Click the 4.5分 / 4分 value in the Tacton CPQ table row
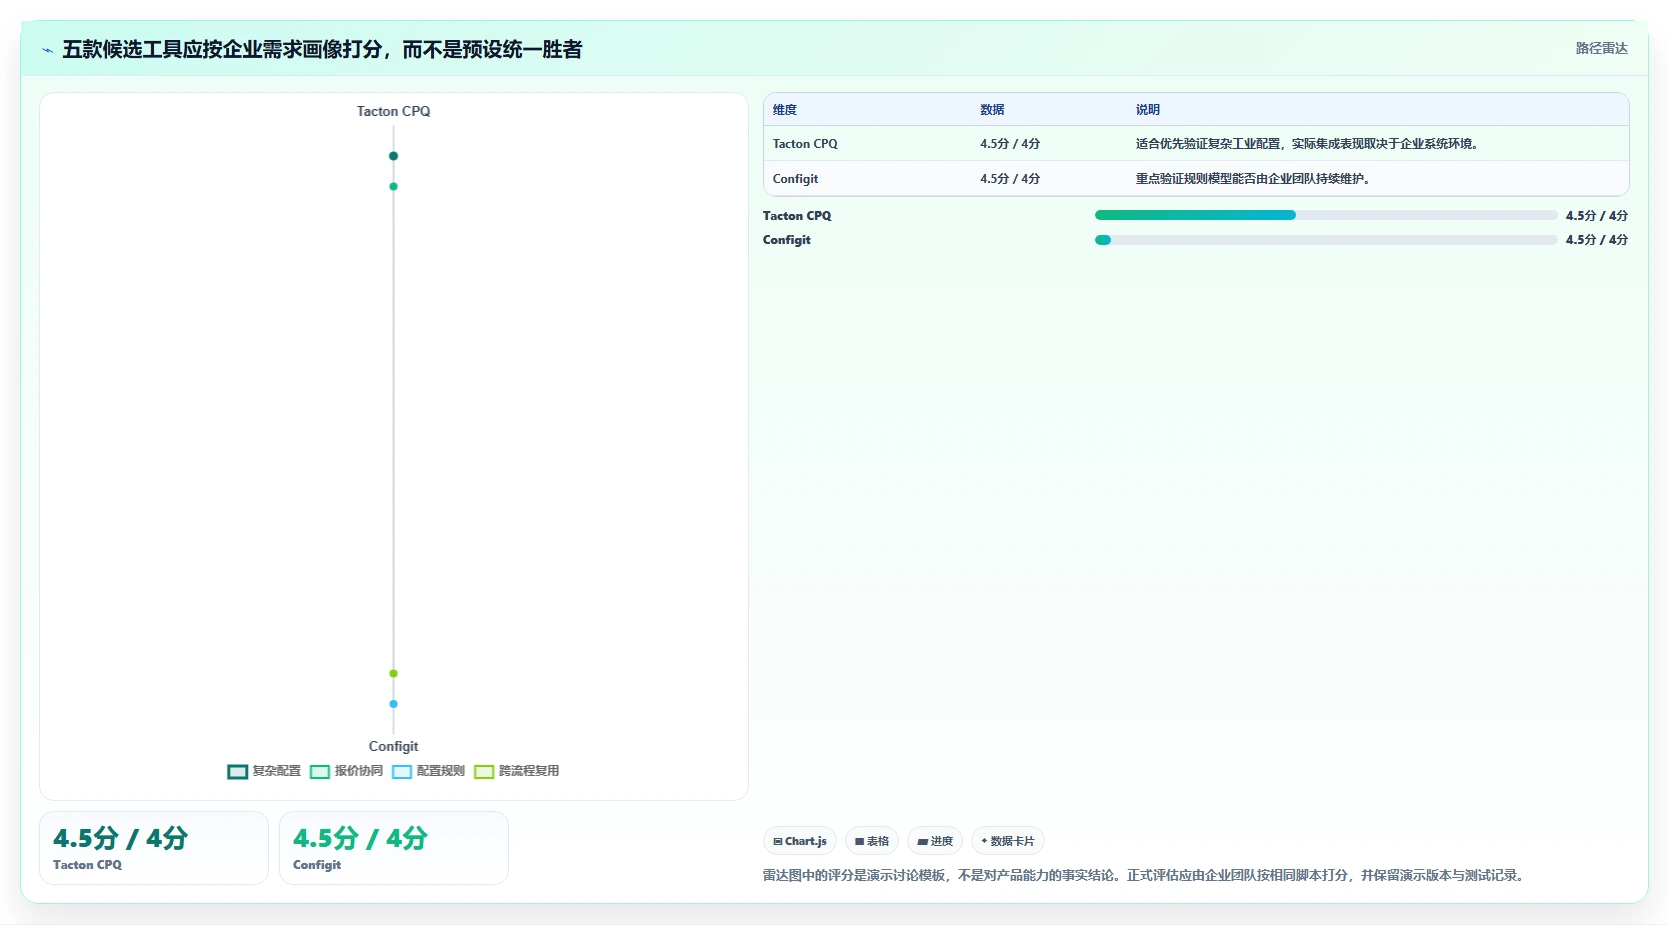 click(x=1010, y=144)
